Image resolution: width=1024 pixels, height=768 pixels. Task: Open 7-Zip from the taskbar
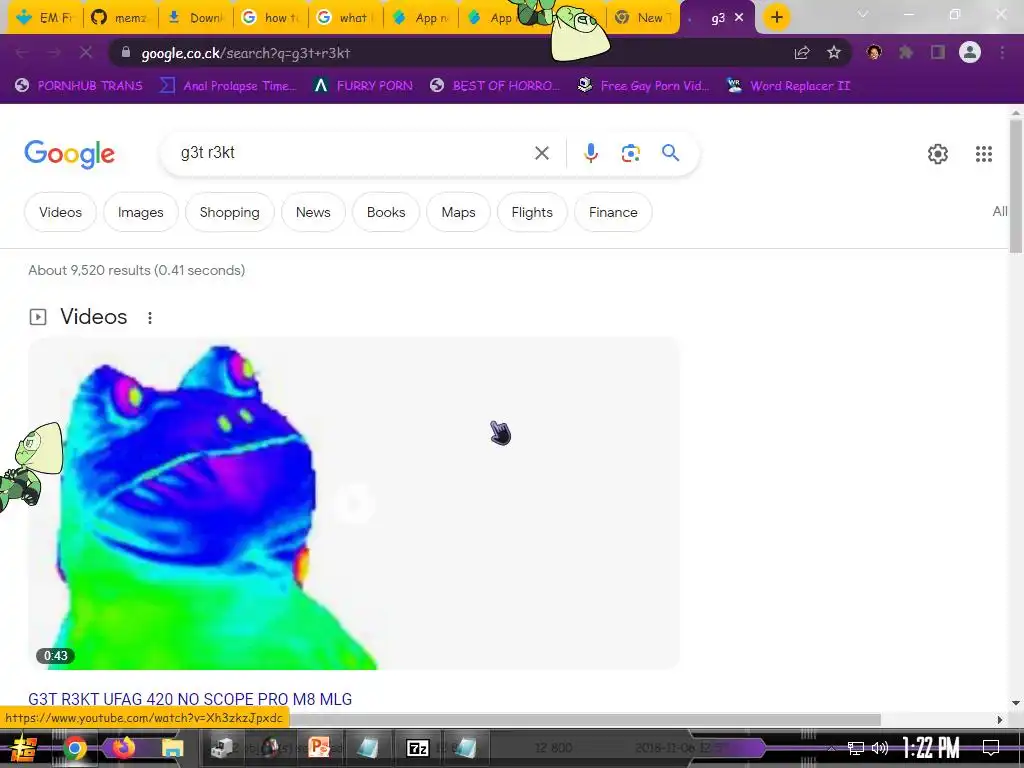pos(417,748)
